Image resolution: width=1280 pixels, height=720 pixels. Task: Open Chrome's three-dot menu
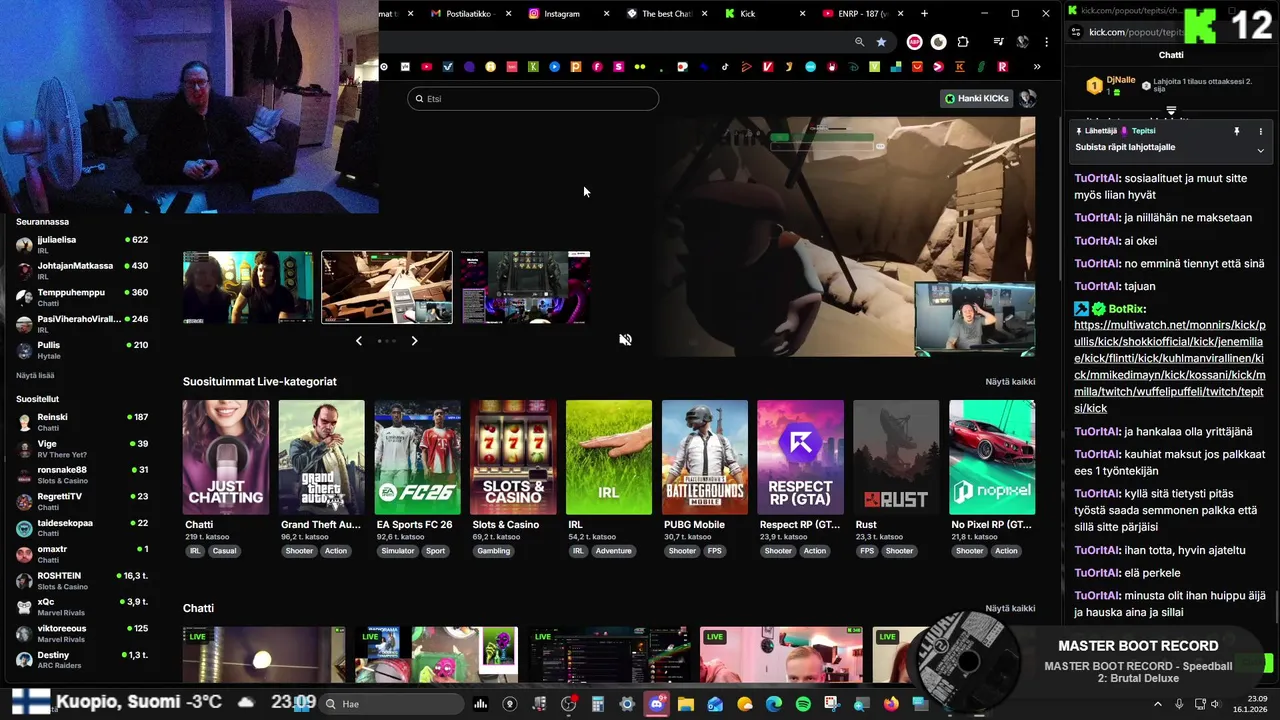(x=1046, y=42)
